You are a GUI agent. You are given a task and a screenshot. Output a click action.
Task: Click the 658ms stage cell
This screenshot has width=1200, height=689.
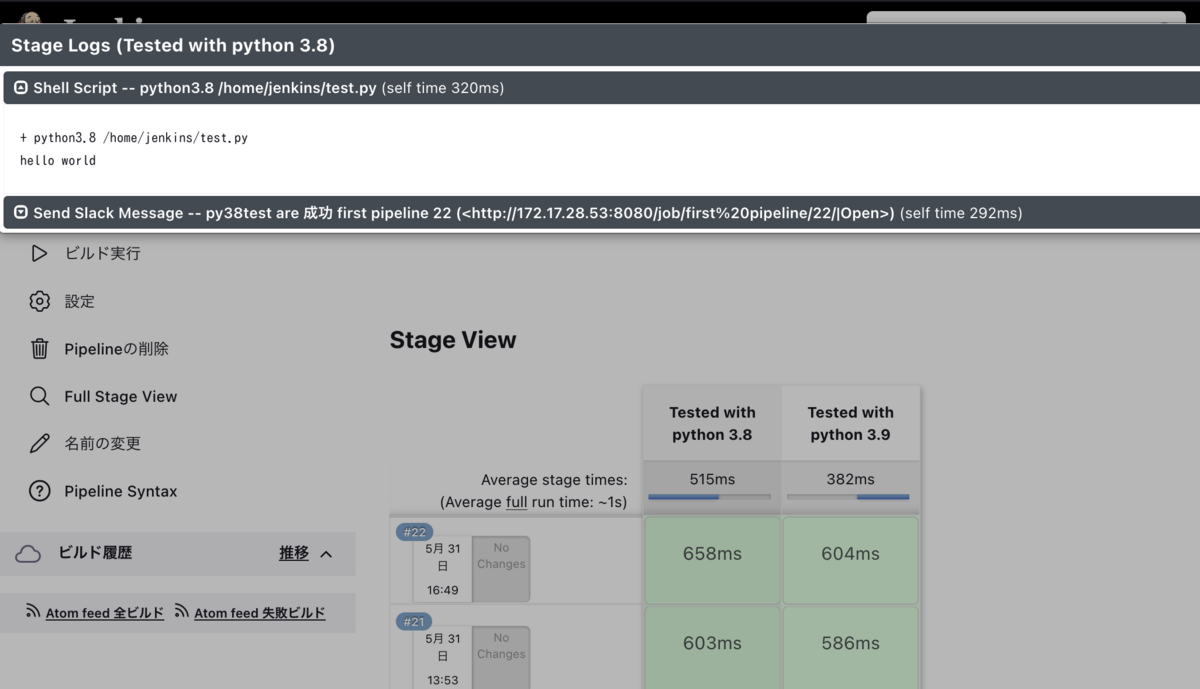coord(712,560)
